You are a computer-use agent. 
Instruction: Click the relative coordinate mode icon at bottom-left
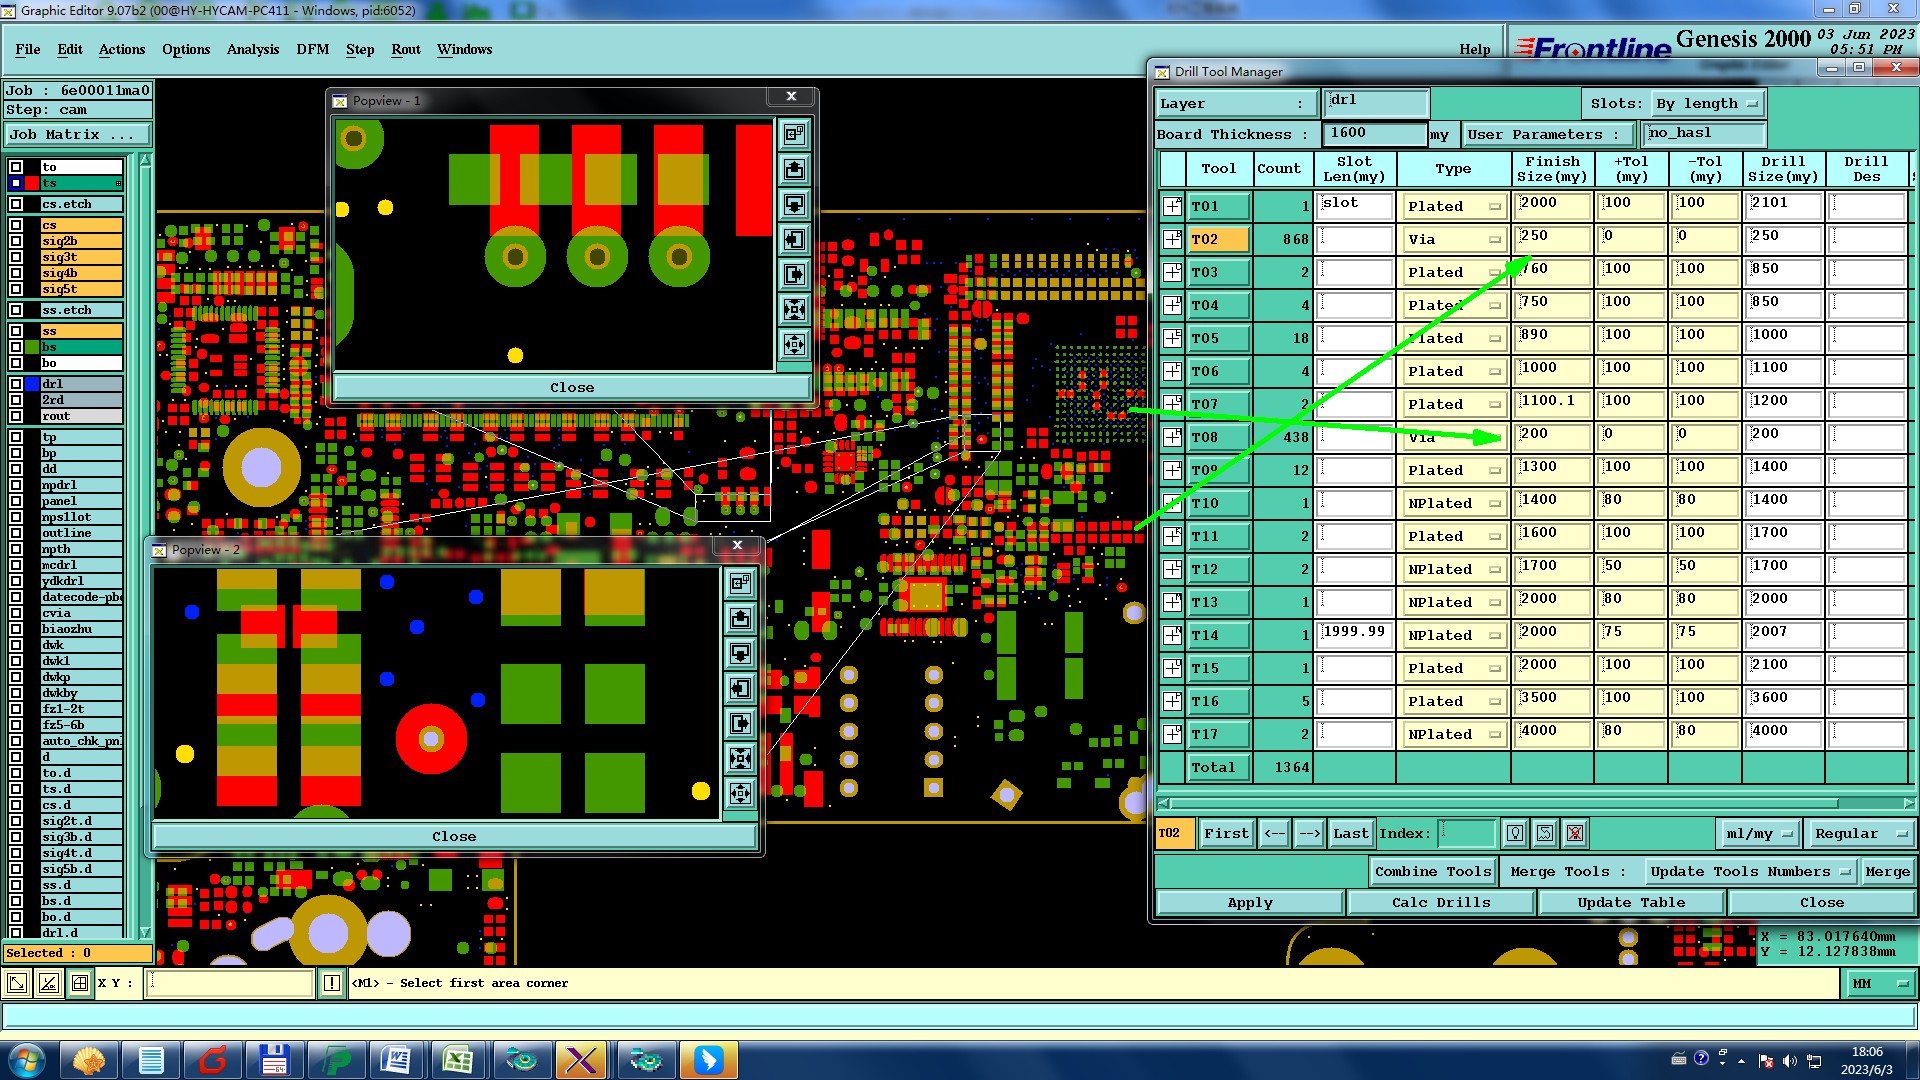tap(48, 984)
